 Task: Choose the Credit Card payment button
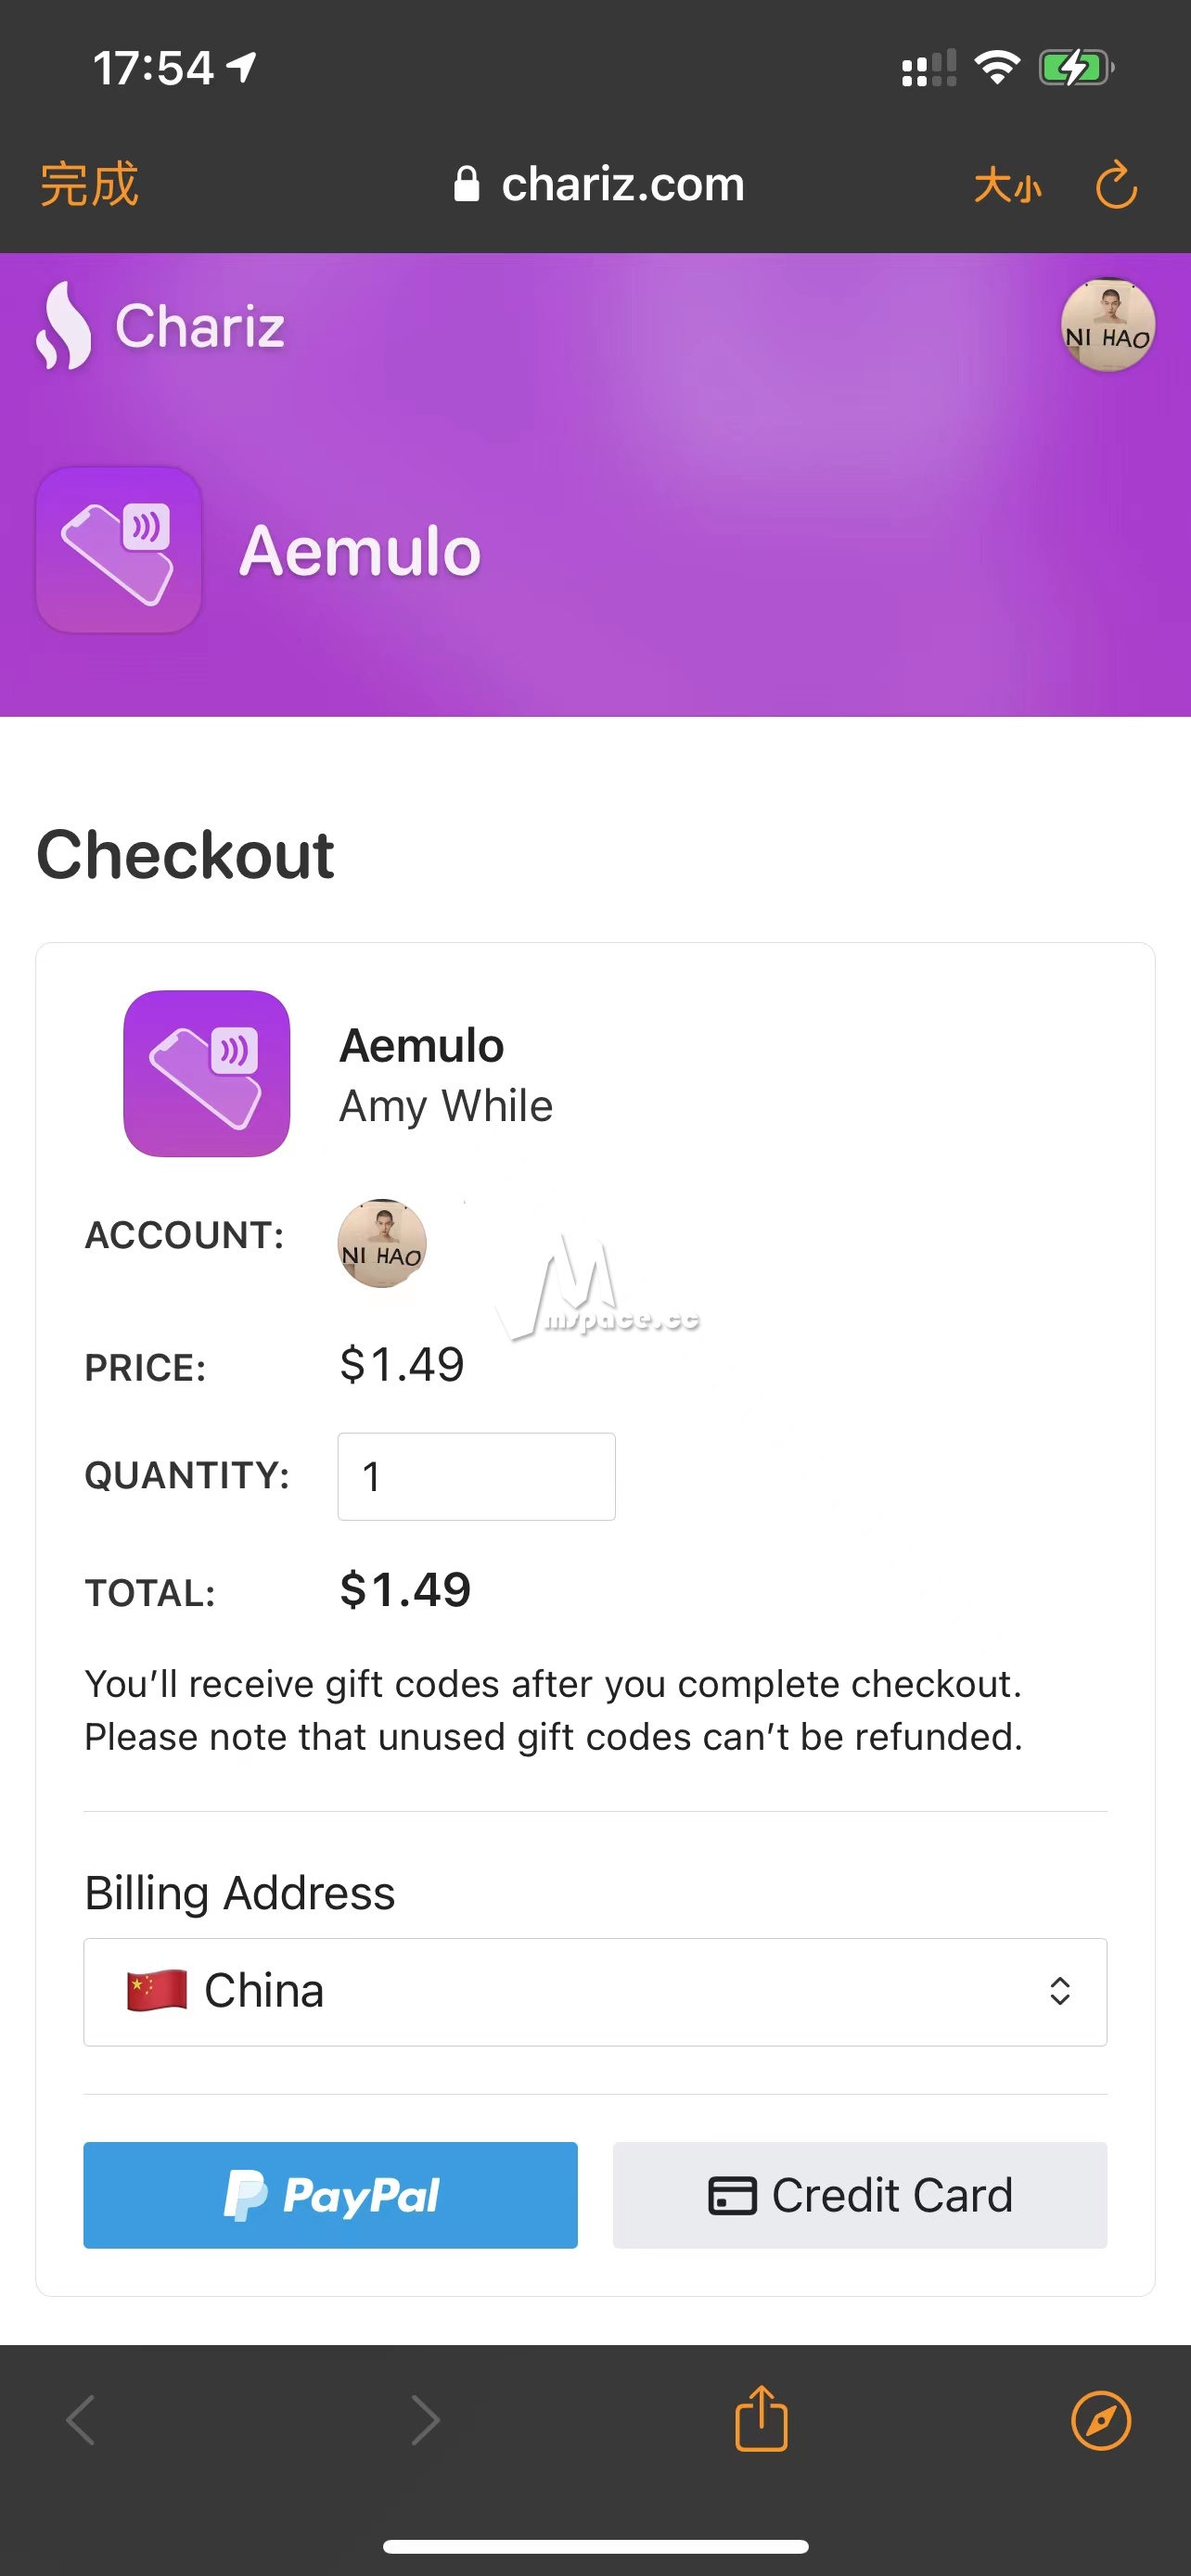(860, 2195)
